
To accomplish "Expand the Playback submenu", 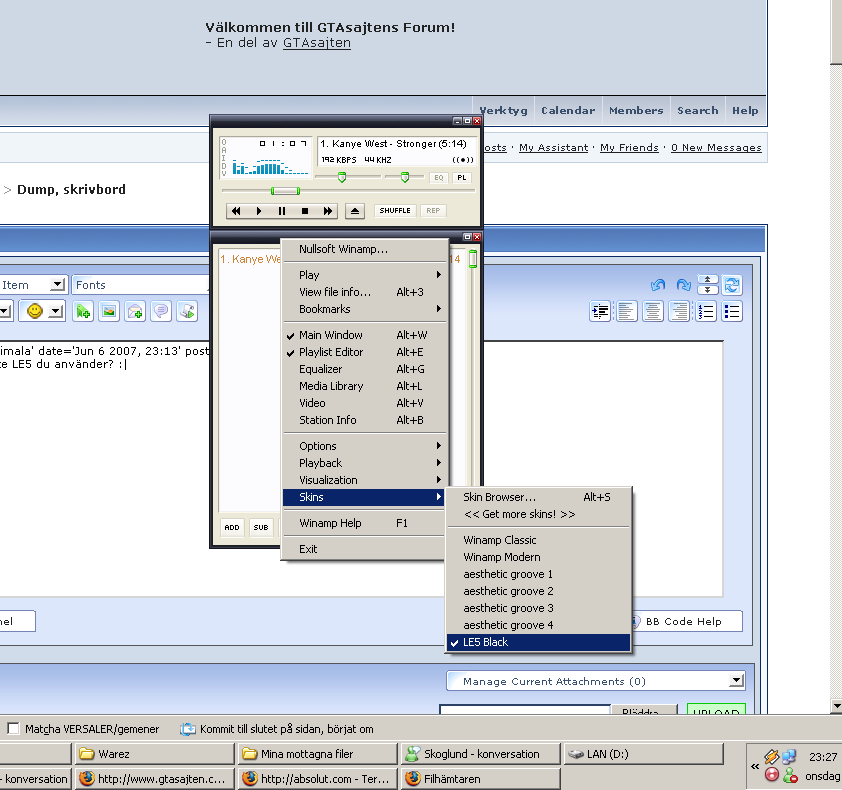I will coord(364,463).
